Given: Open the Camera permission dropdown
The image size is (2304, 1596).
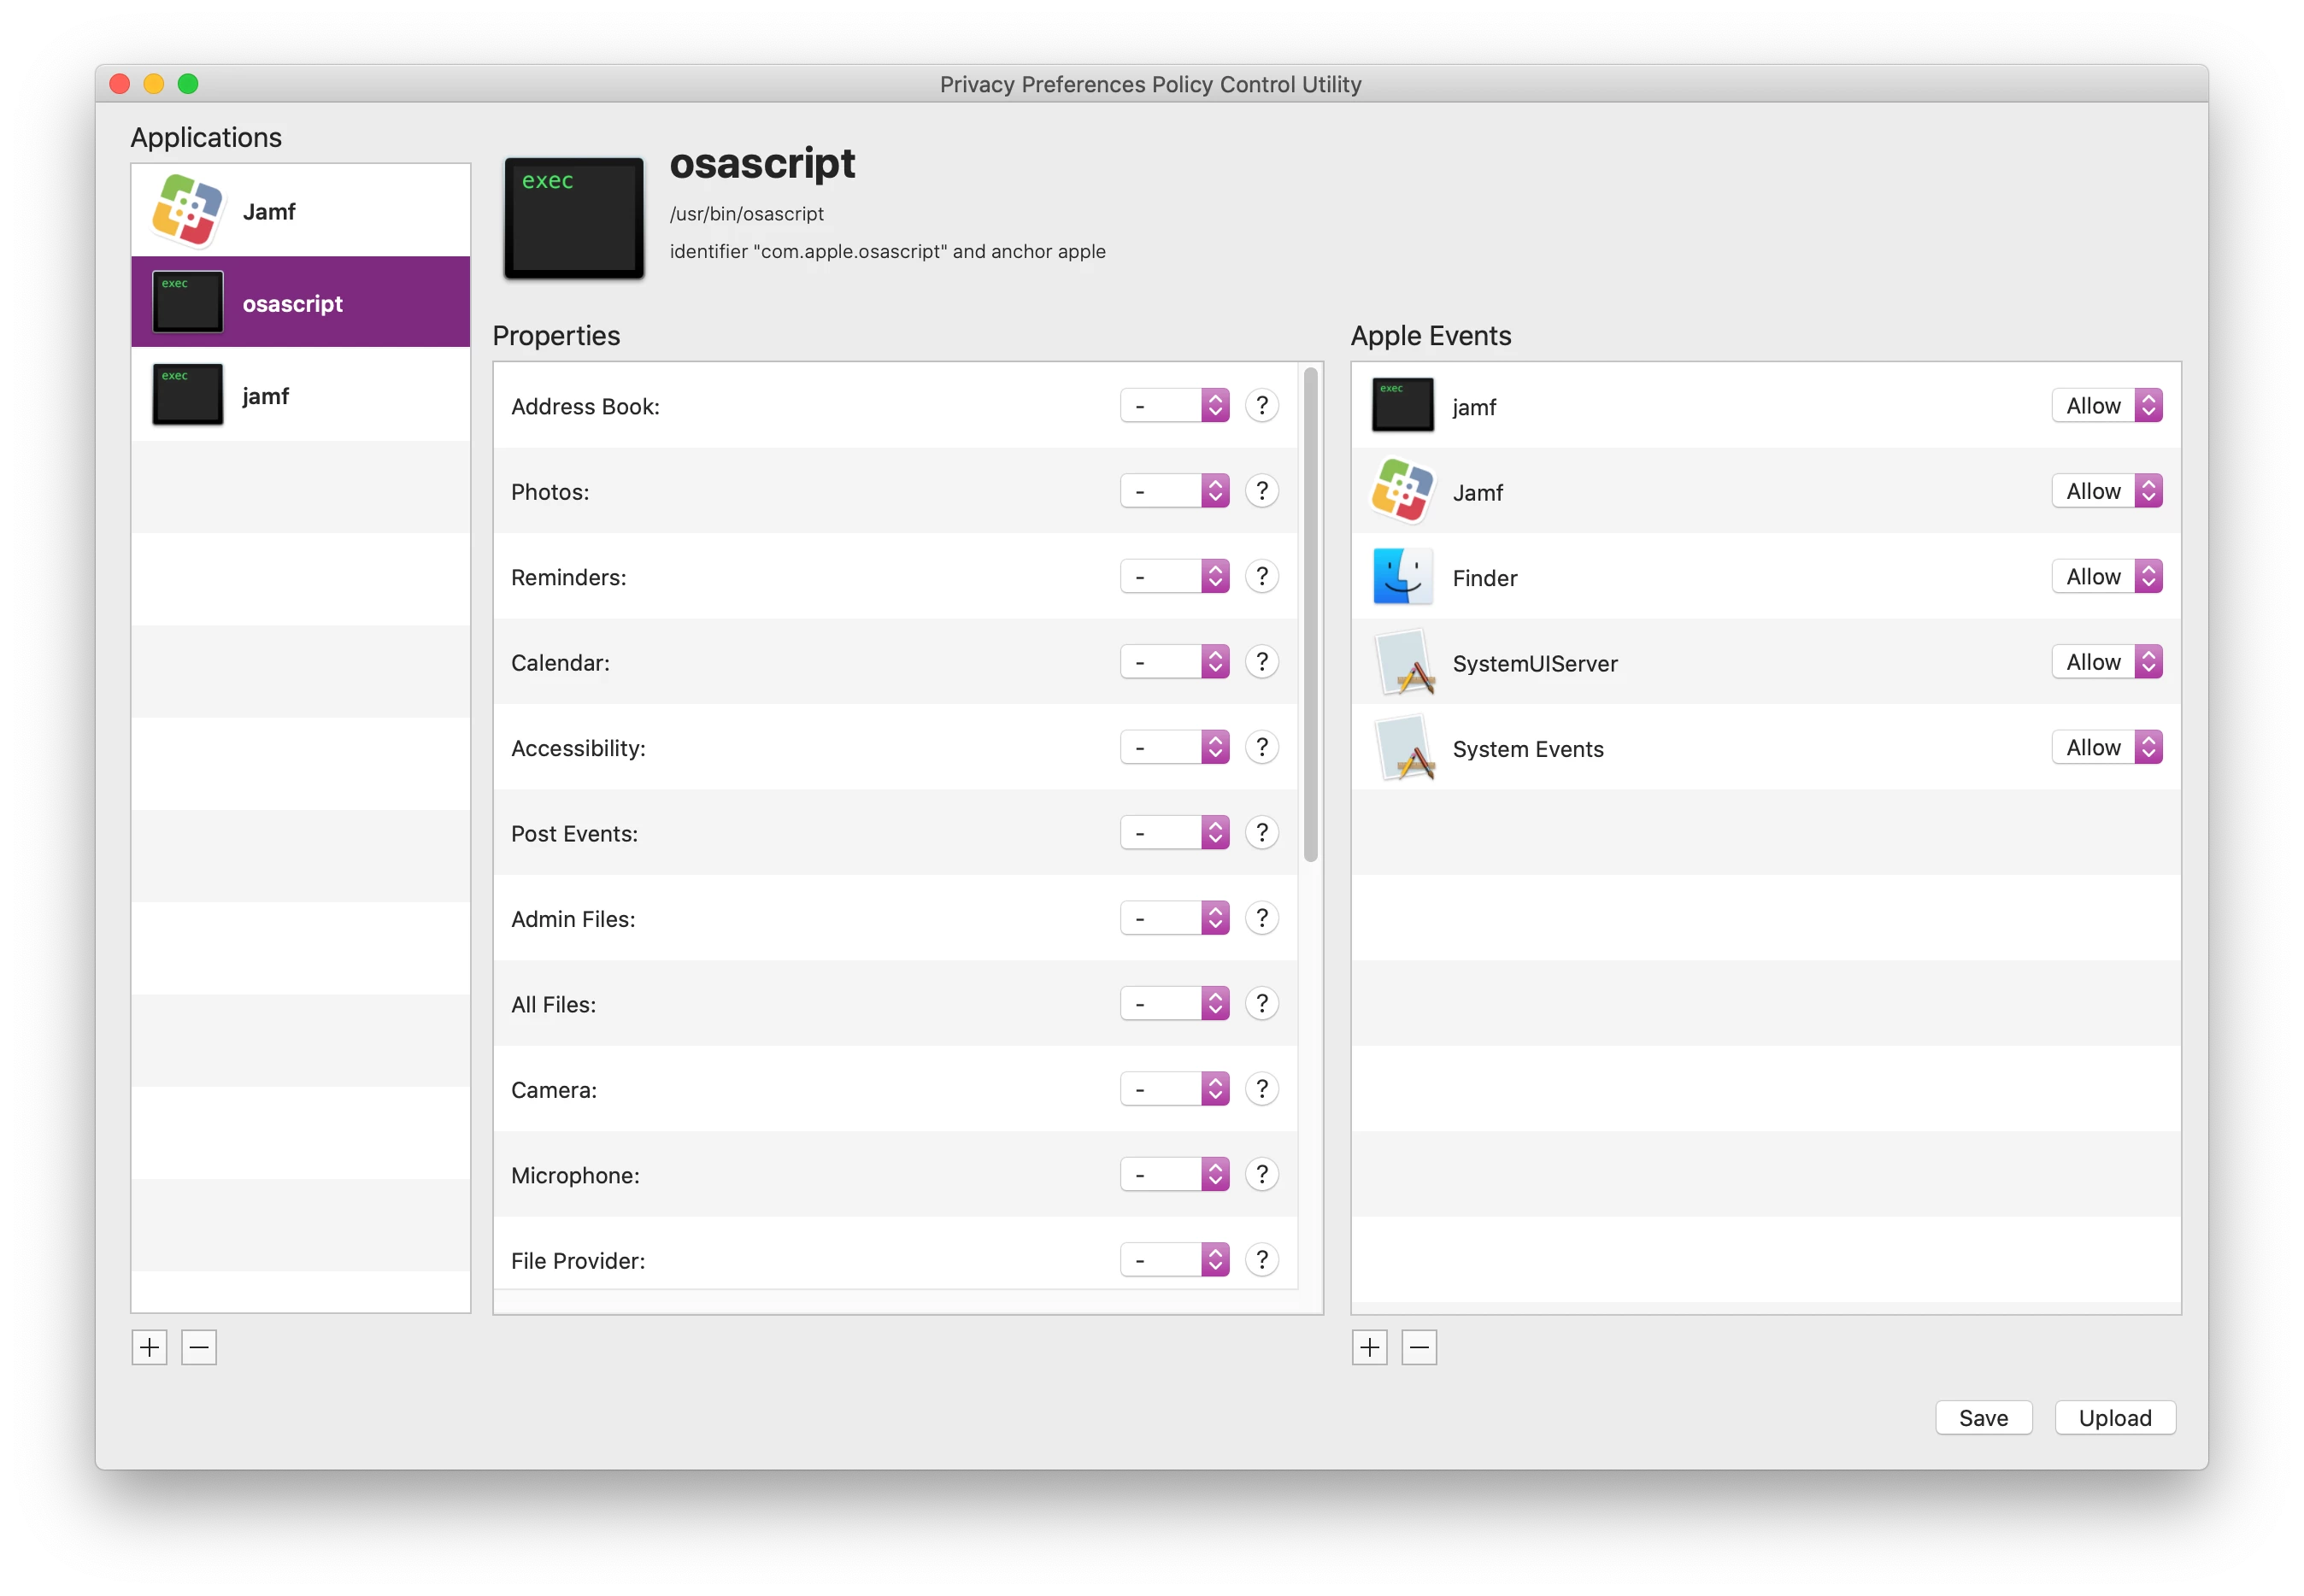Looking at the screenshot, I should point(1175,1089).
